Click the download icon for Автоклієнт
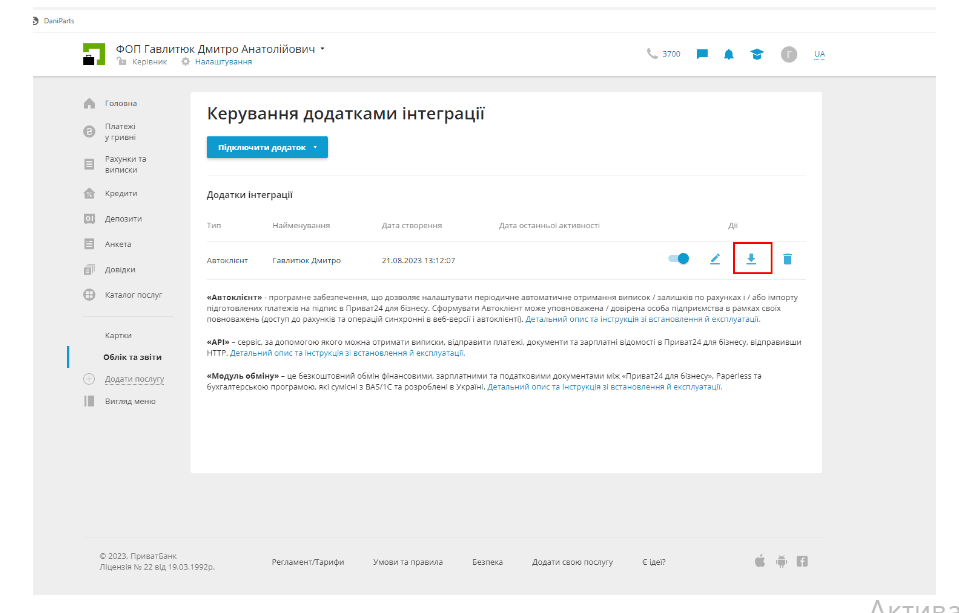959x613 pixels. pos(751,259)
